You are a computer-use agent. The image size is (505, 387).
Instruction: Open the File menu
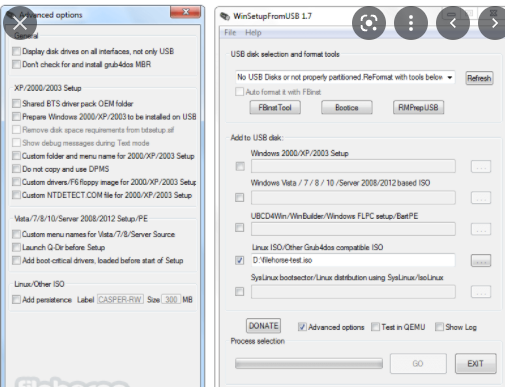tap(230, 33)
